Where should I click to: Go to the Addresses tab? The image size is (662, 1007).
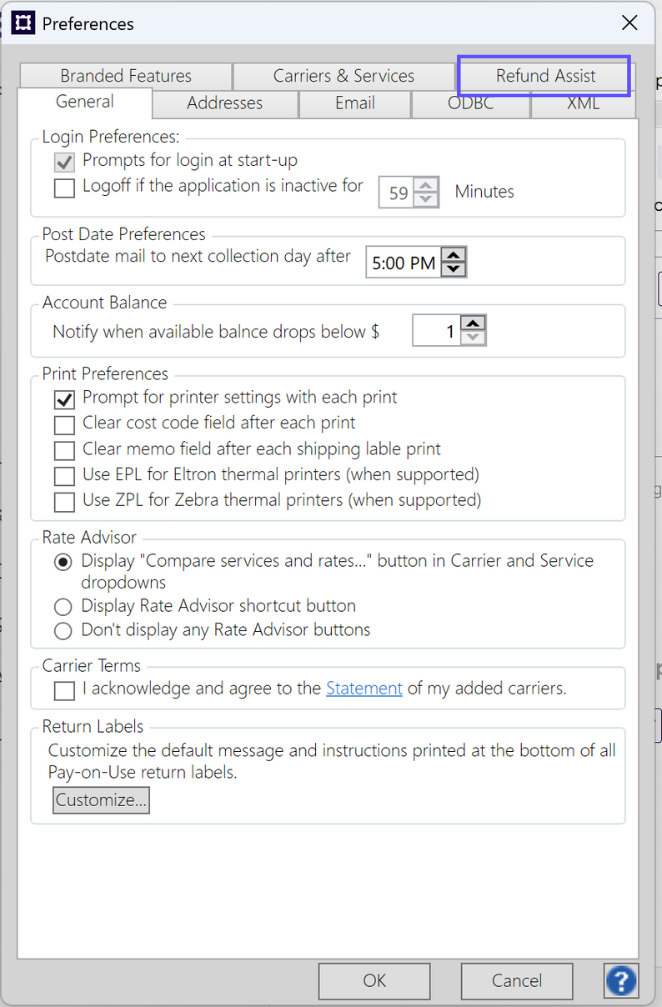pos(224,103)
